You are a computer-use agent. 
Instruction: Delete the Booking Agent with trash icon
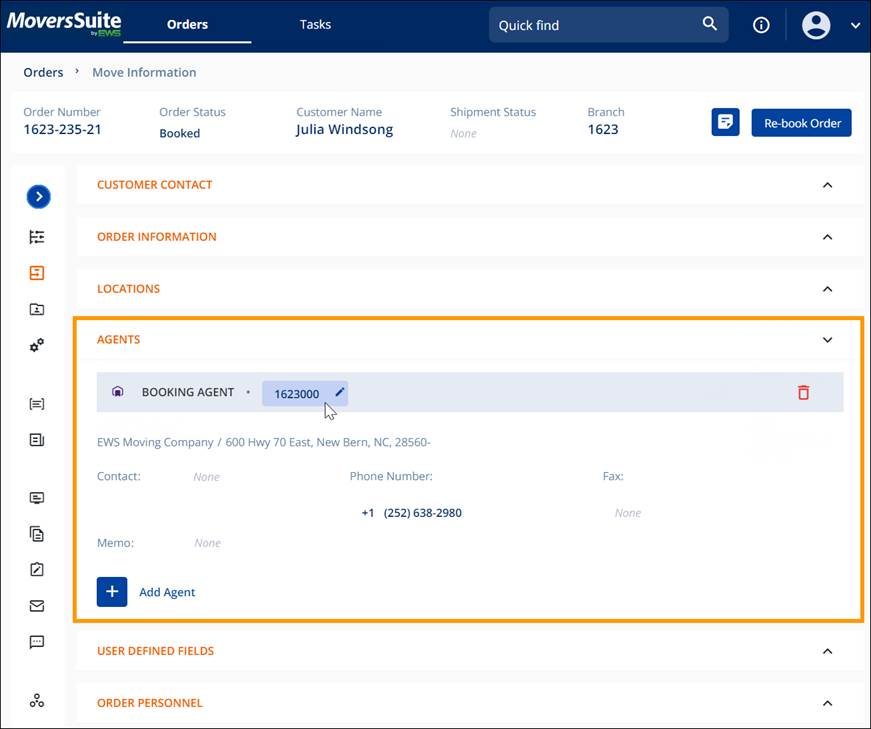(803, 393)
